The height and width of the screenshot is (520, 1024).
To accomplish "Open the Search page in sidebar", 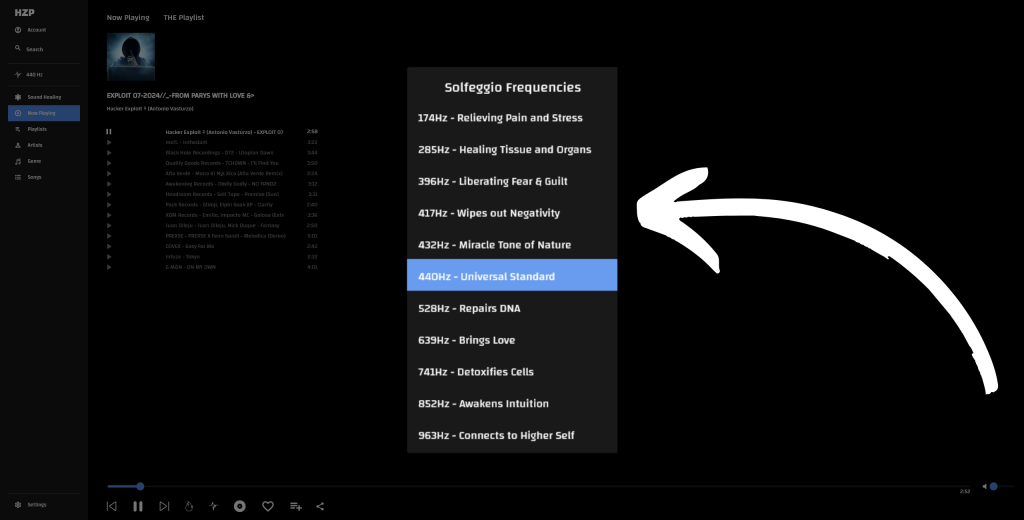I will (34, 49).
